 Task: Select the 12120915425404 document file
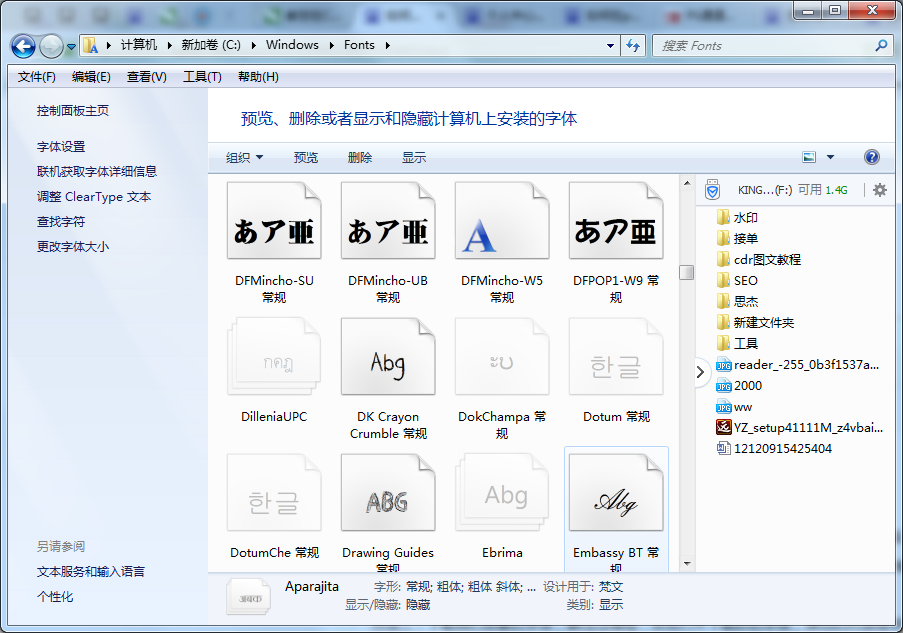(774, 448)
